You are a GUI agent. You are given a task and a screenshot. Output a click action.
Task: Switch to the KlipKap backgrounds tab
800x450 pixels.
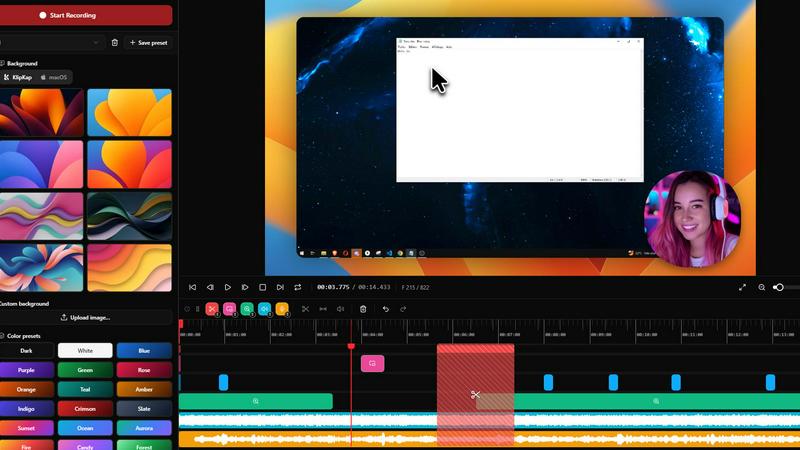coord(18,78)
